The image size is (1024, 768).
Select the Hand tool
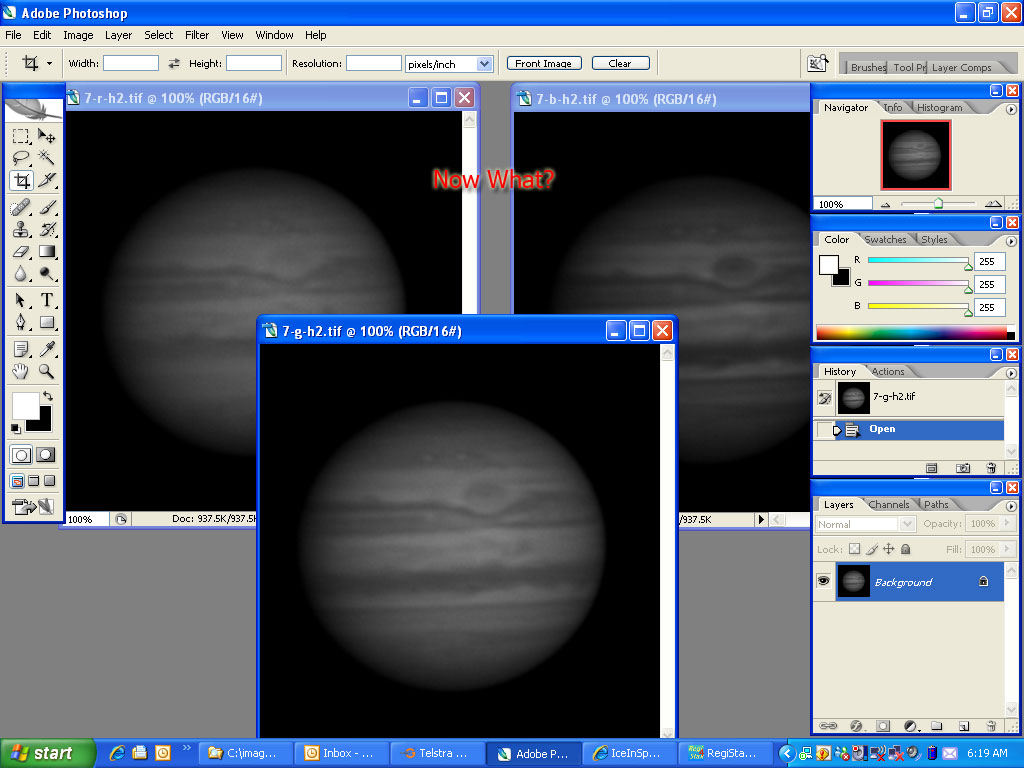pos(21,372)
